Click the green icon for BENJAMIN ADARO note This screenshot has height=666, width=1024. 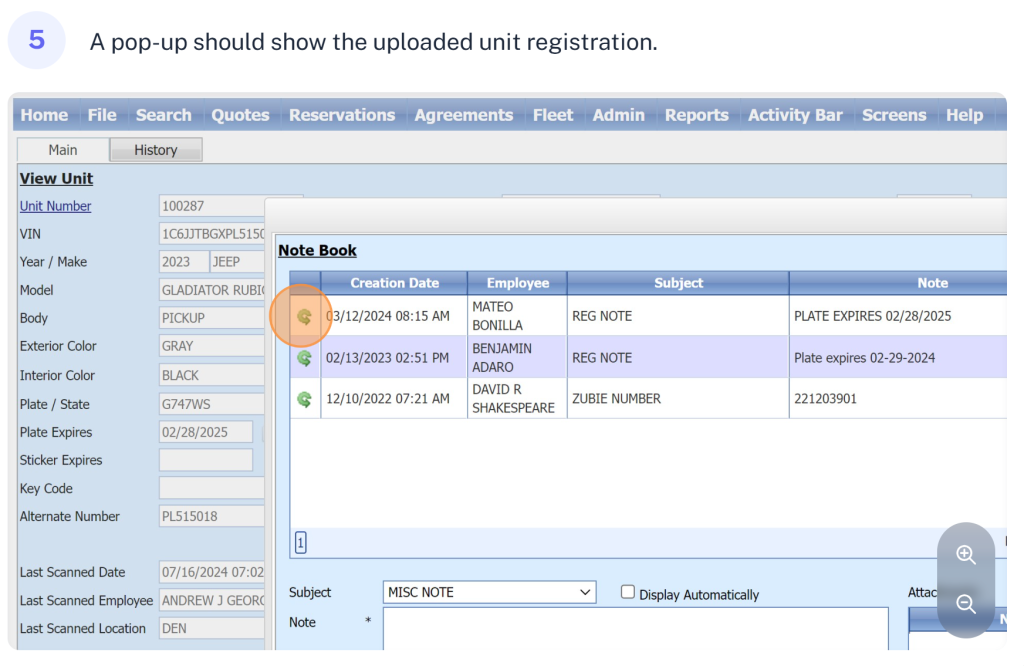pyautogui.click(x=304, y=357)
